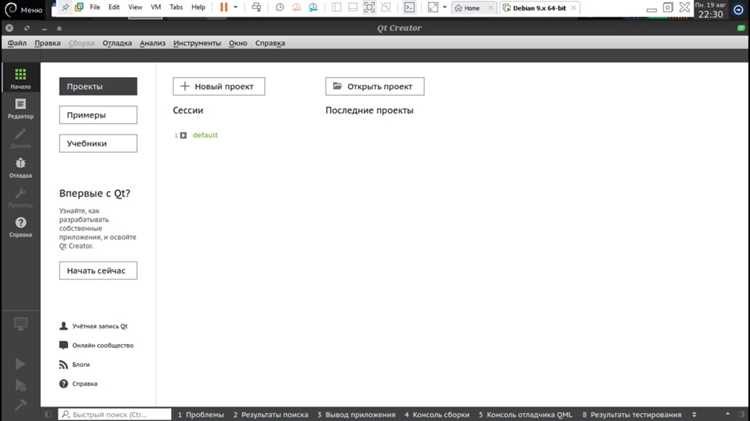Click the Учебники button
Viewport: 750px width, 421px height.
coord(98,144)
